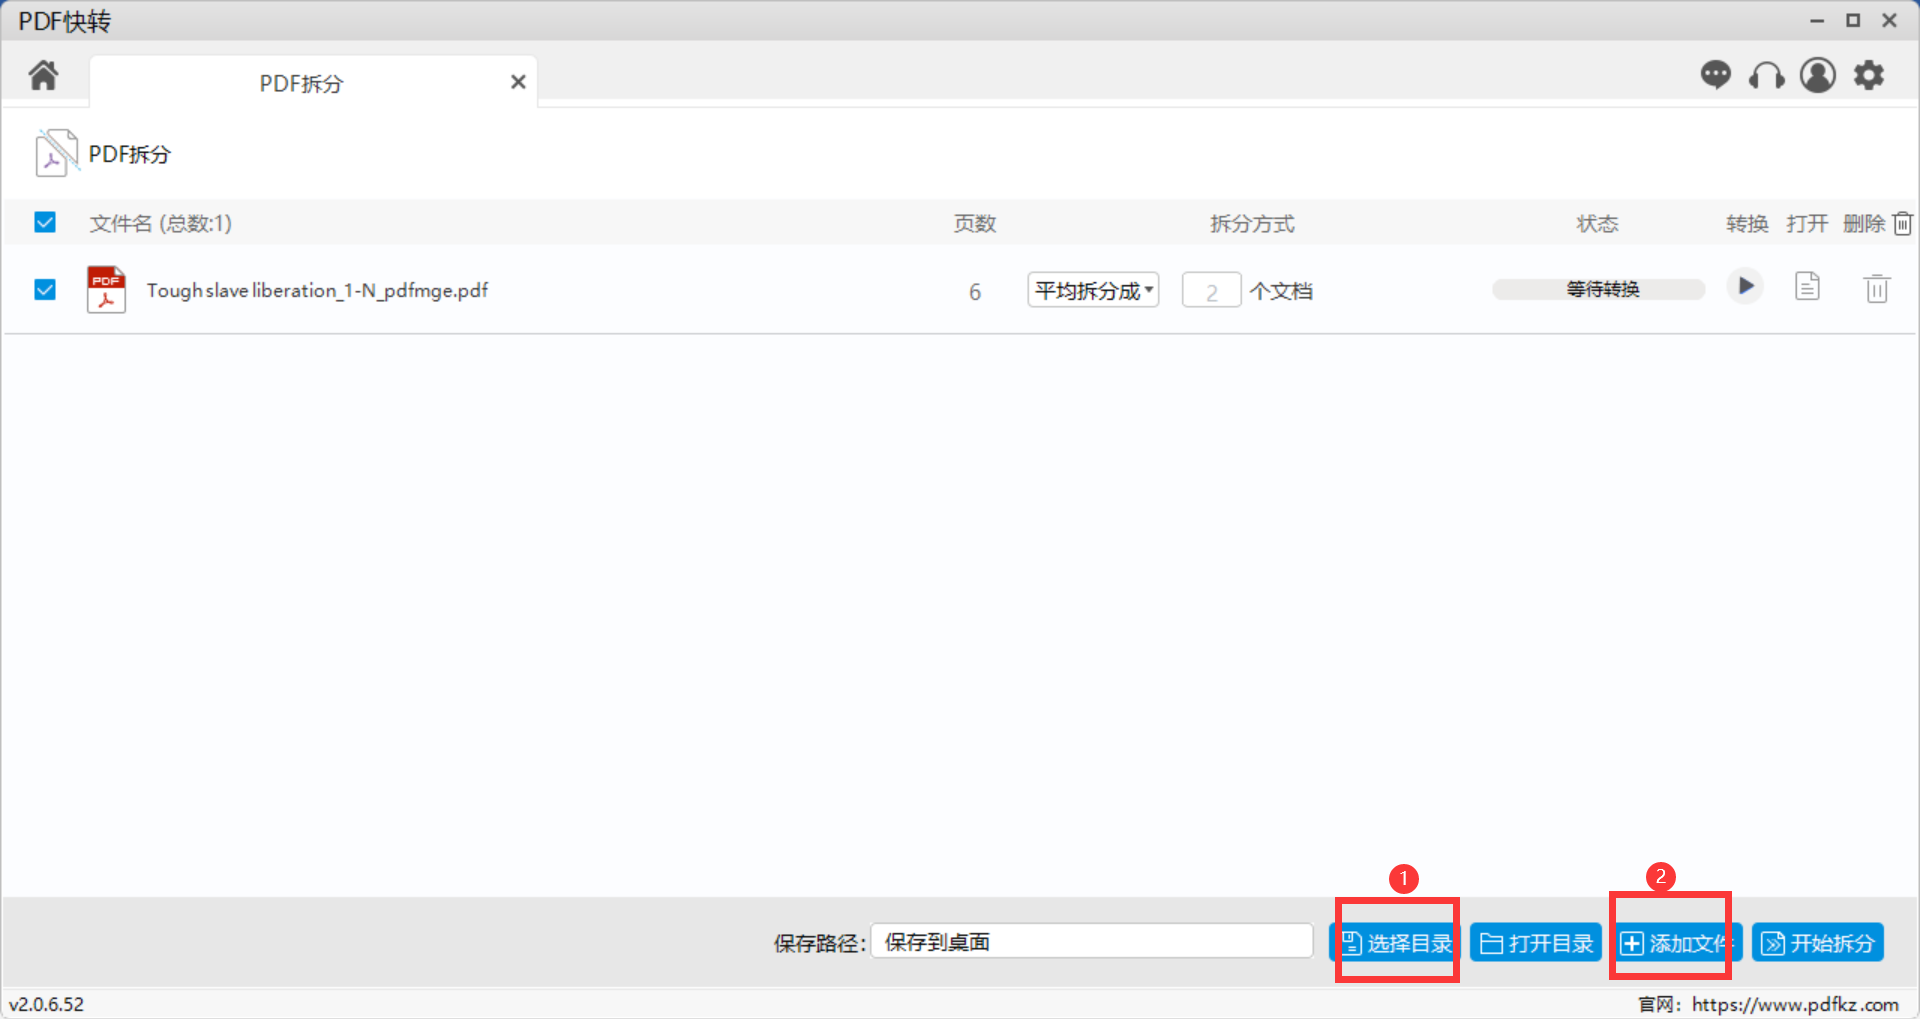
Task: Switch to the PDF拆分 tab
Action: click(x=301, y=83)
